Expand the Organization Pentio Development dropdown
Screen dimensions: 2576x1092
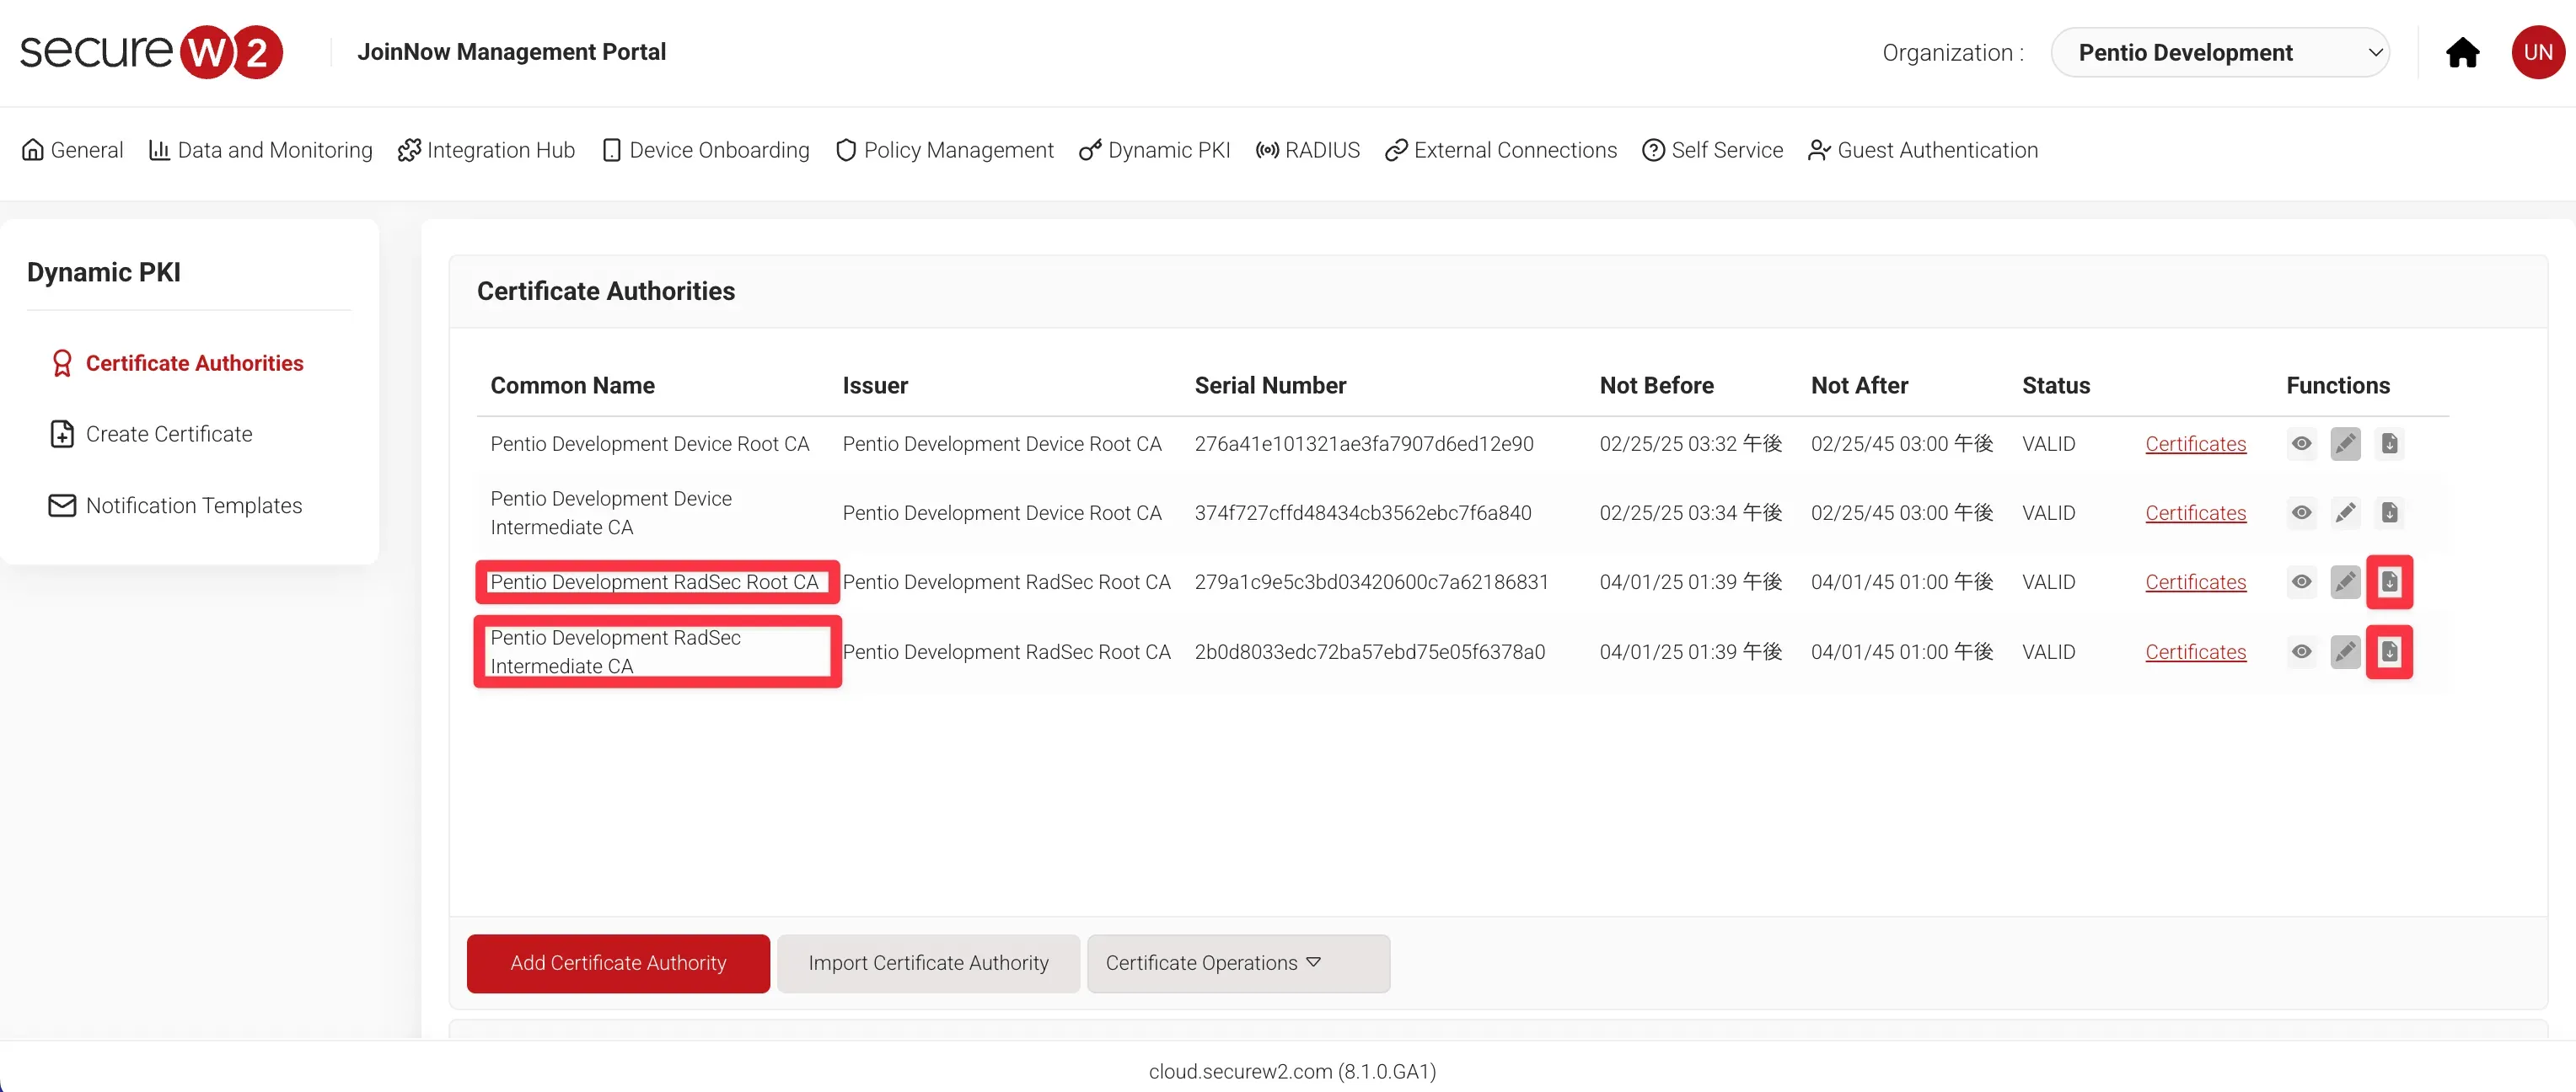pyautogui.click(x=2219, y=52)
